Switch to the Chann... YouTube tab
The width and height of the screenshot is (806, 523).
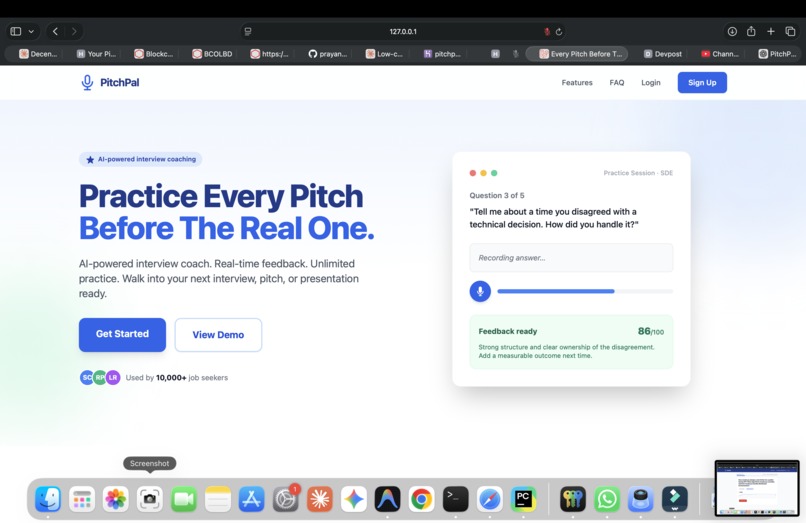(720, 54)
